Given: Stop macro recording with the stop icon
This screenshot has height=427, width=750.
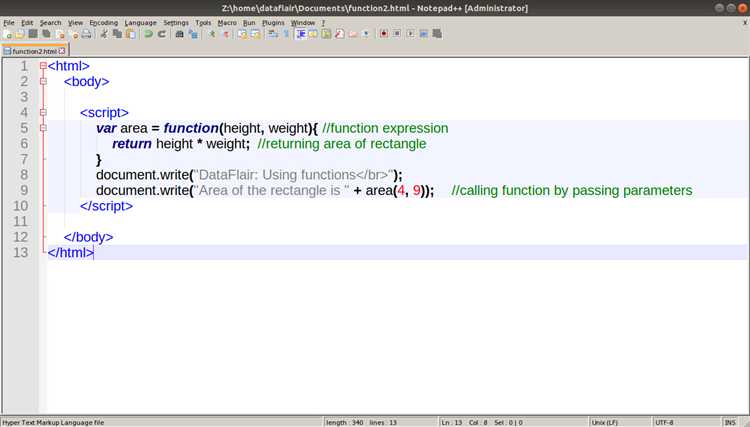Looking at the screenshot, I should click(397, 34).
